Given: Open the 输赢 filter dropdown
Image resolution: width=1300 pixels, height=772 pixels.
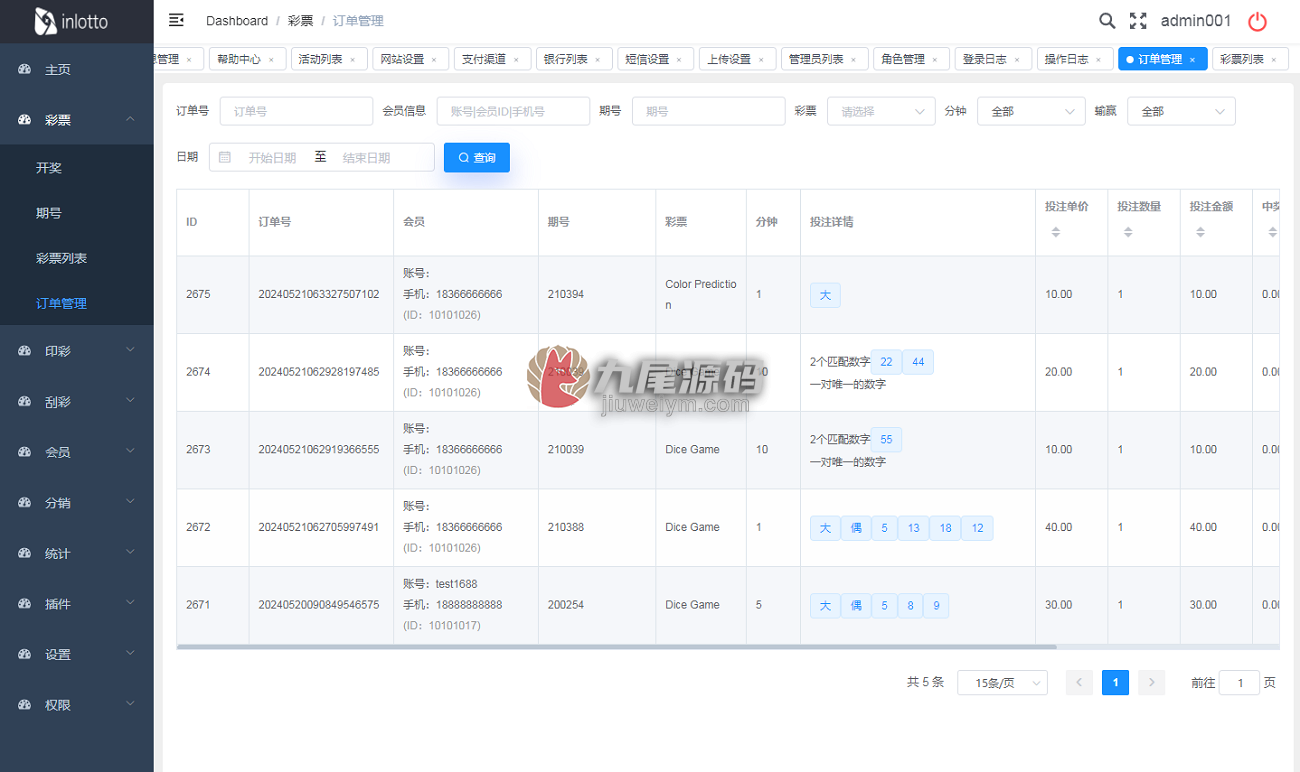Looking at the screenshot, I should [x=1181, y=111].
